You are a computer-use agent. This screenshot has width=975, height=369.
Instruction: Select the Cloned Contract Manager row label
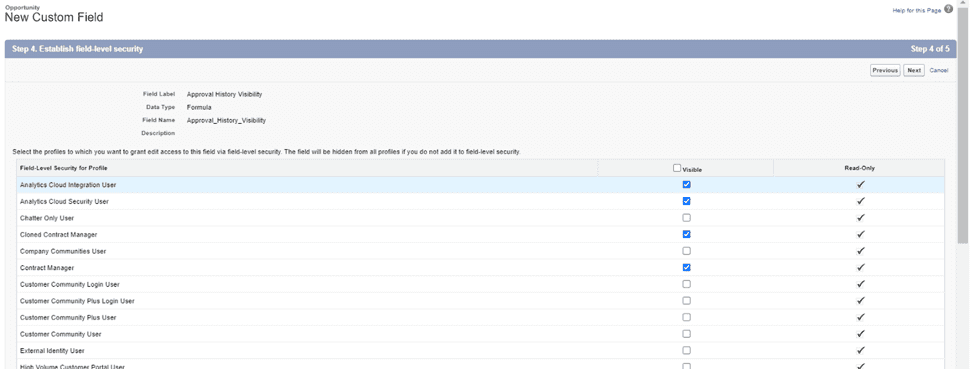[58, 235]
